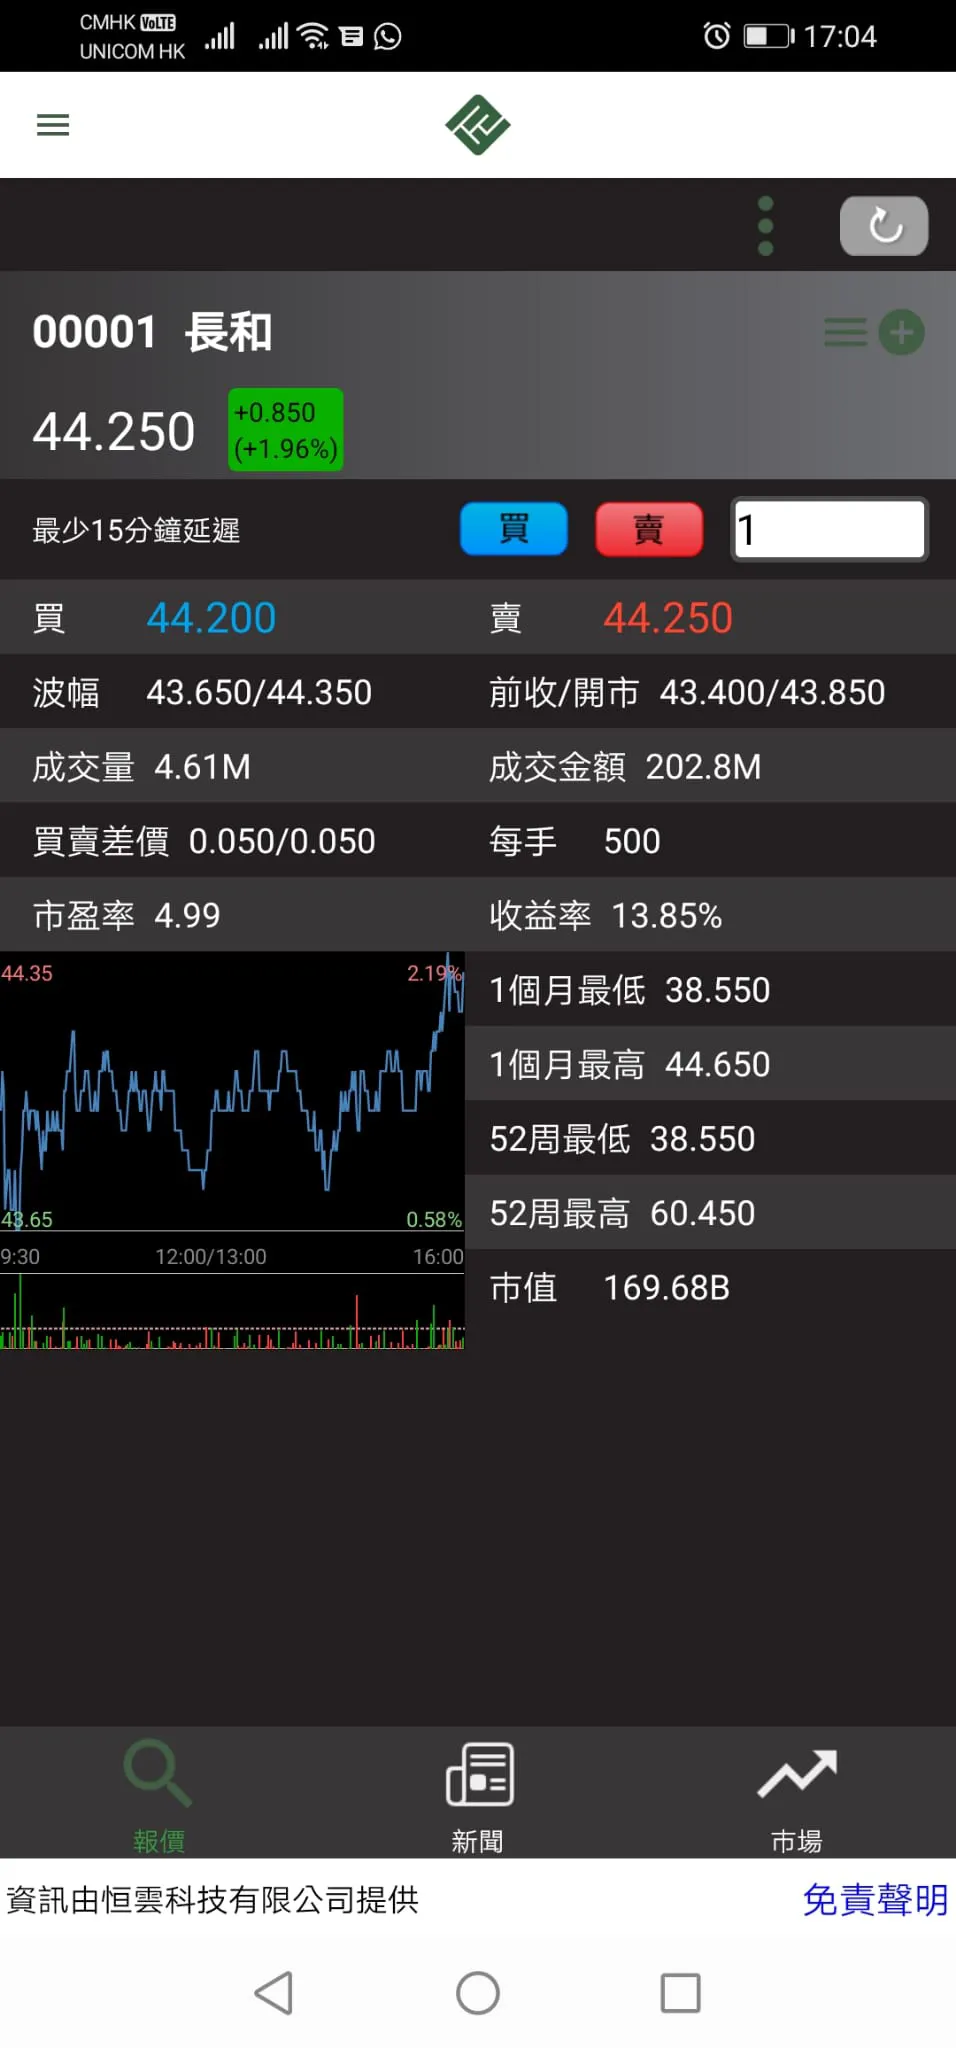Open the three-dot more options menu
The width and height of the screenshot is (956, 2048).
pyautogui.click(x=766, y=226)
